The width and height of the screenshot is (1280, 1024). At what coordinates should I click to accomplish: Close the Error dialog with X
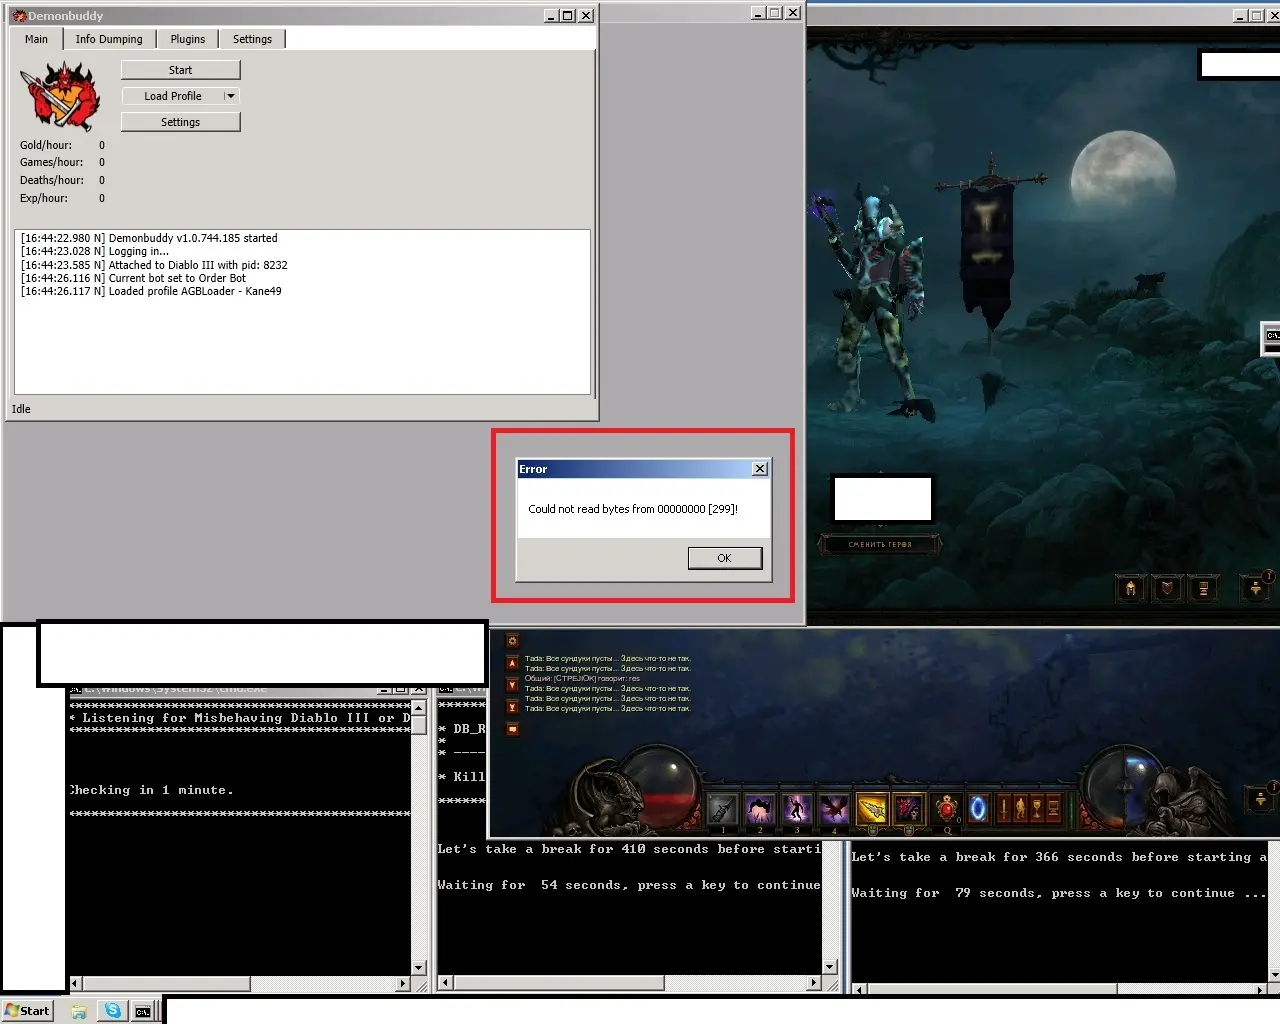coord(760,469)
